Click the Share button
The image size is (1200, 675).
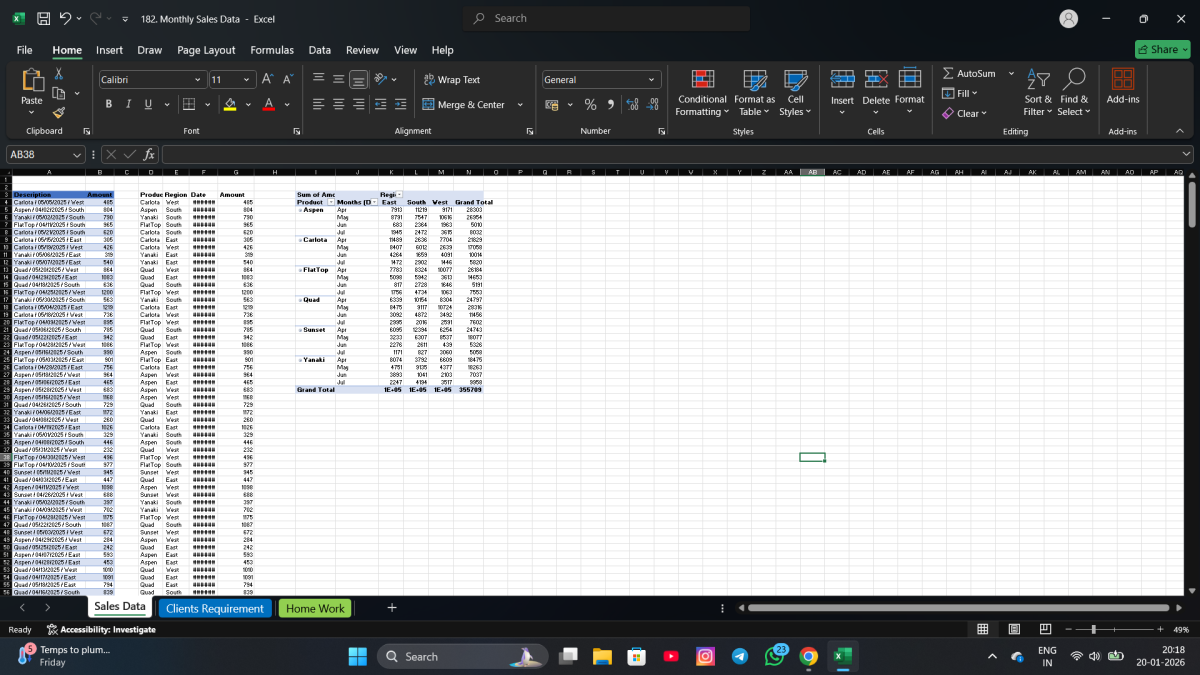point(1162,50)
